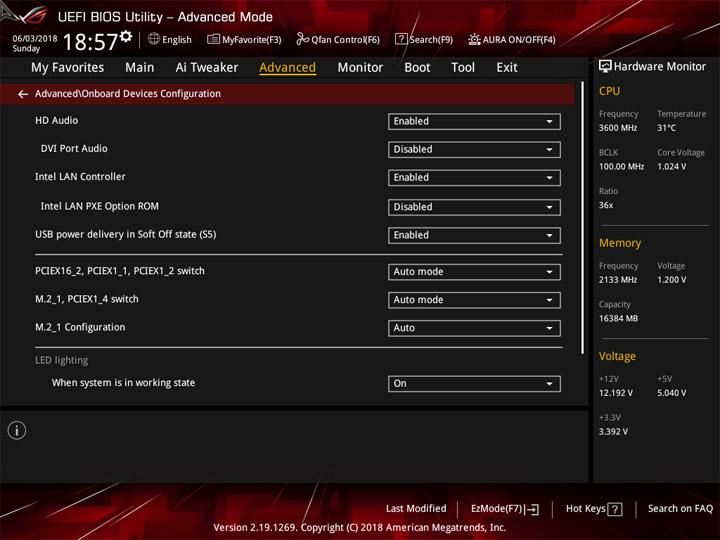Click the back arrow in the breadcrumb bar

tap(23, 94)
